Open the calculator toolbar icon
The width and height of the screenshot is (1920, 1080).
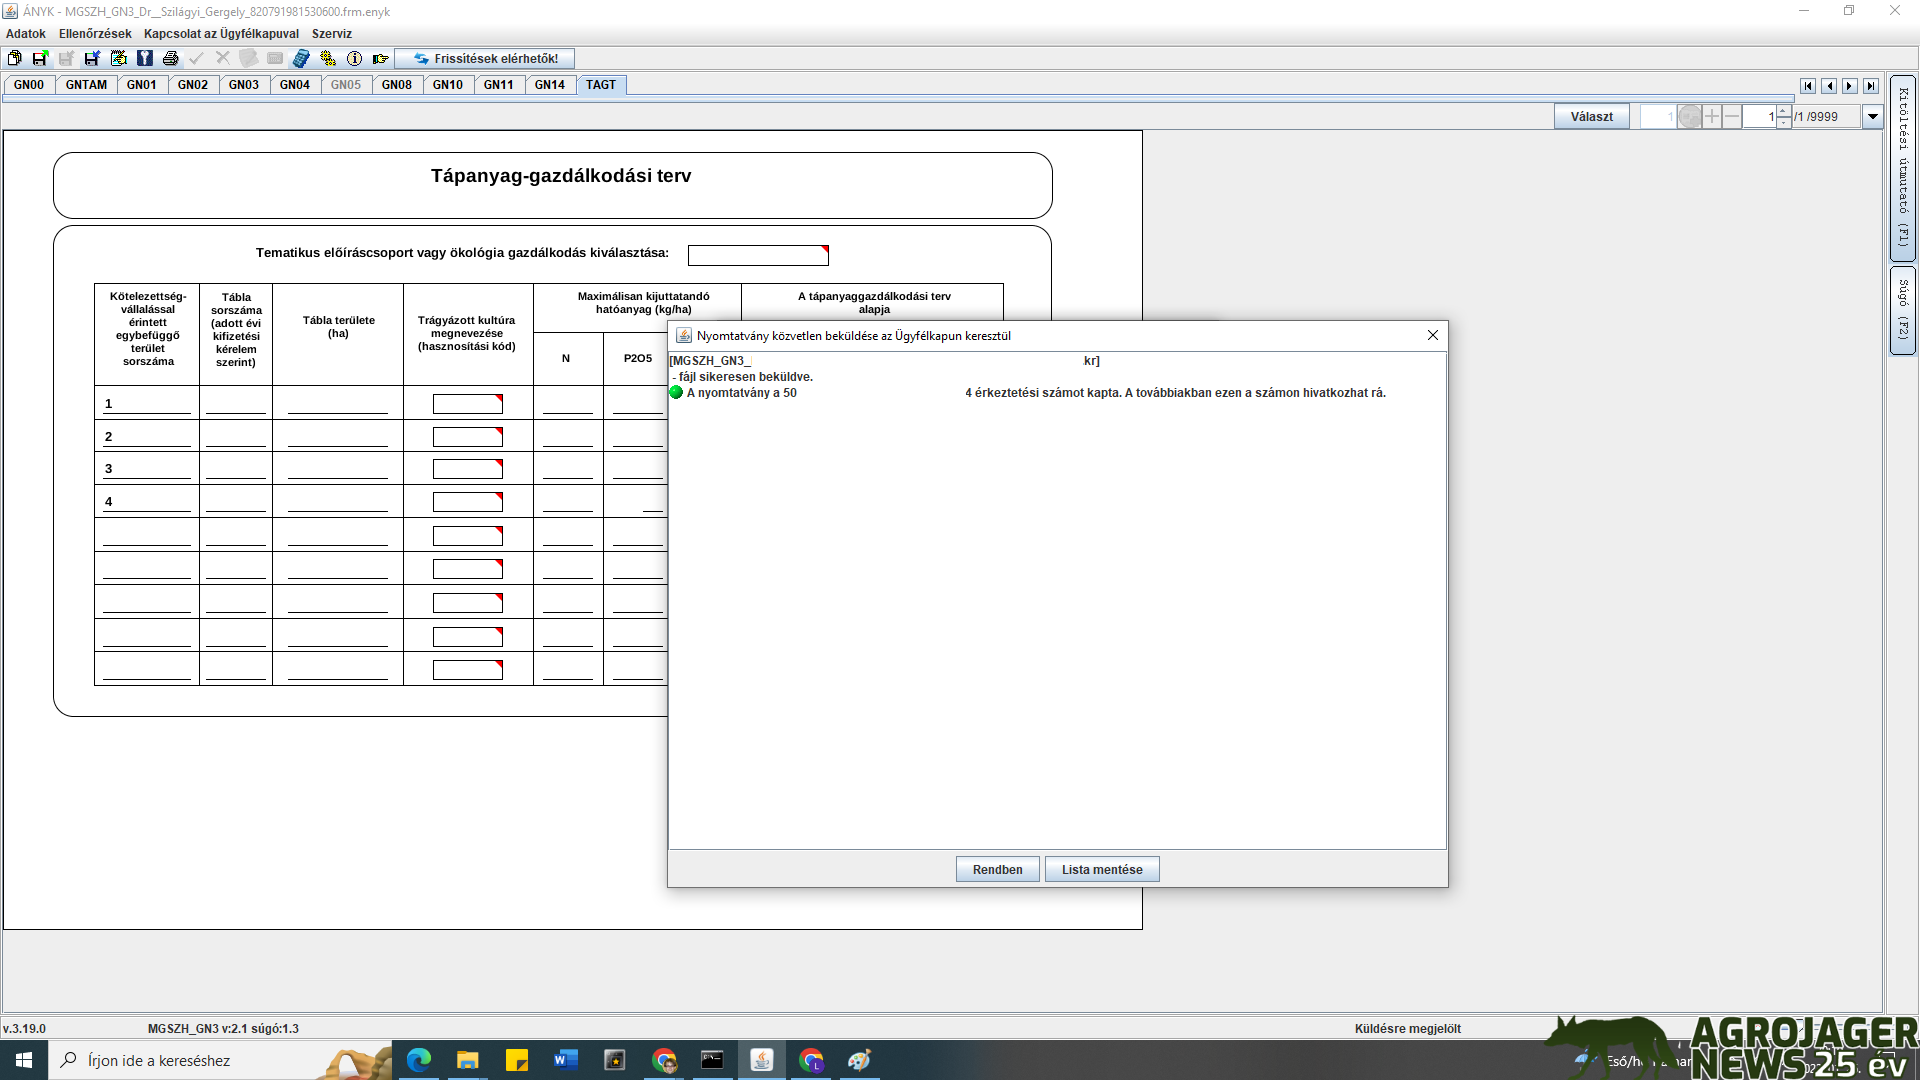click(x=301, y=58)
